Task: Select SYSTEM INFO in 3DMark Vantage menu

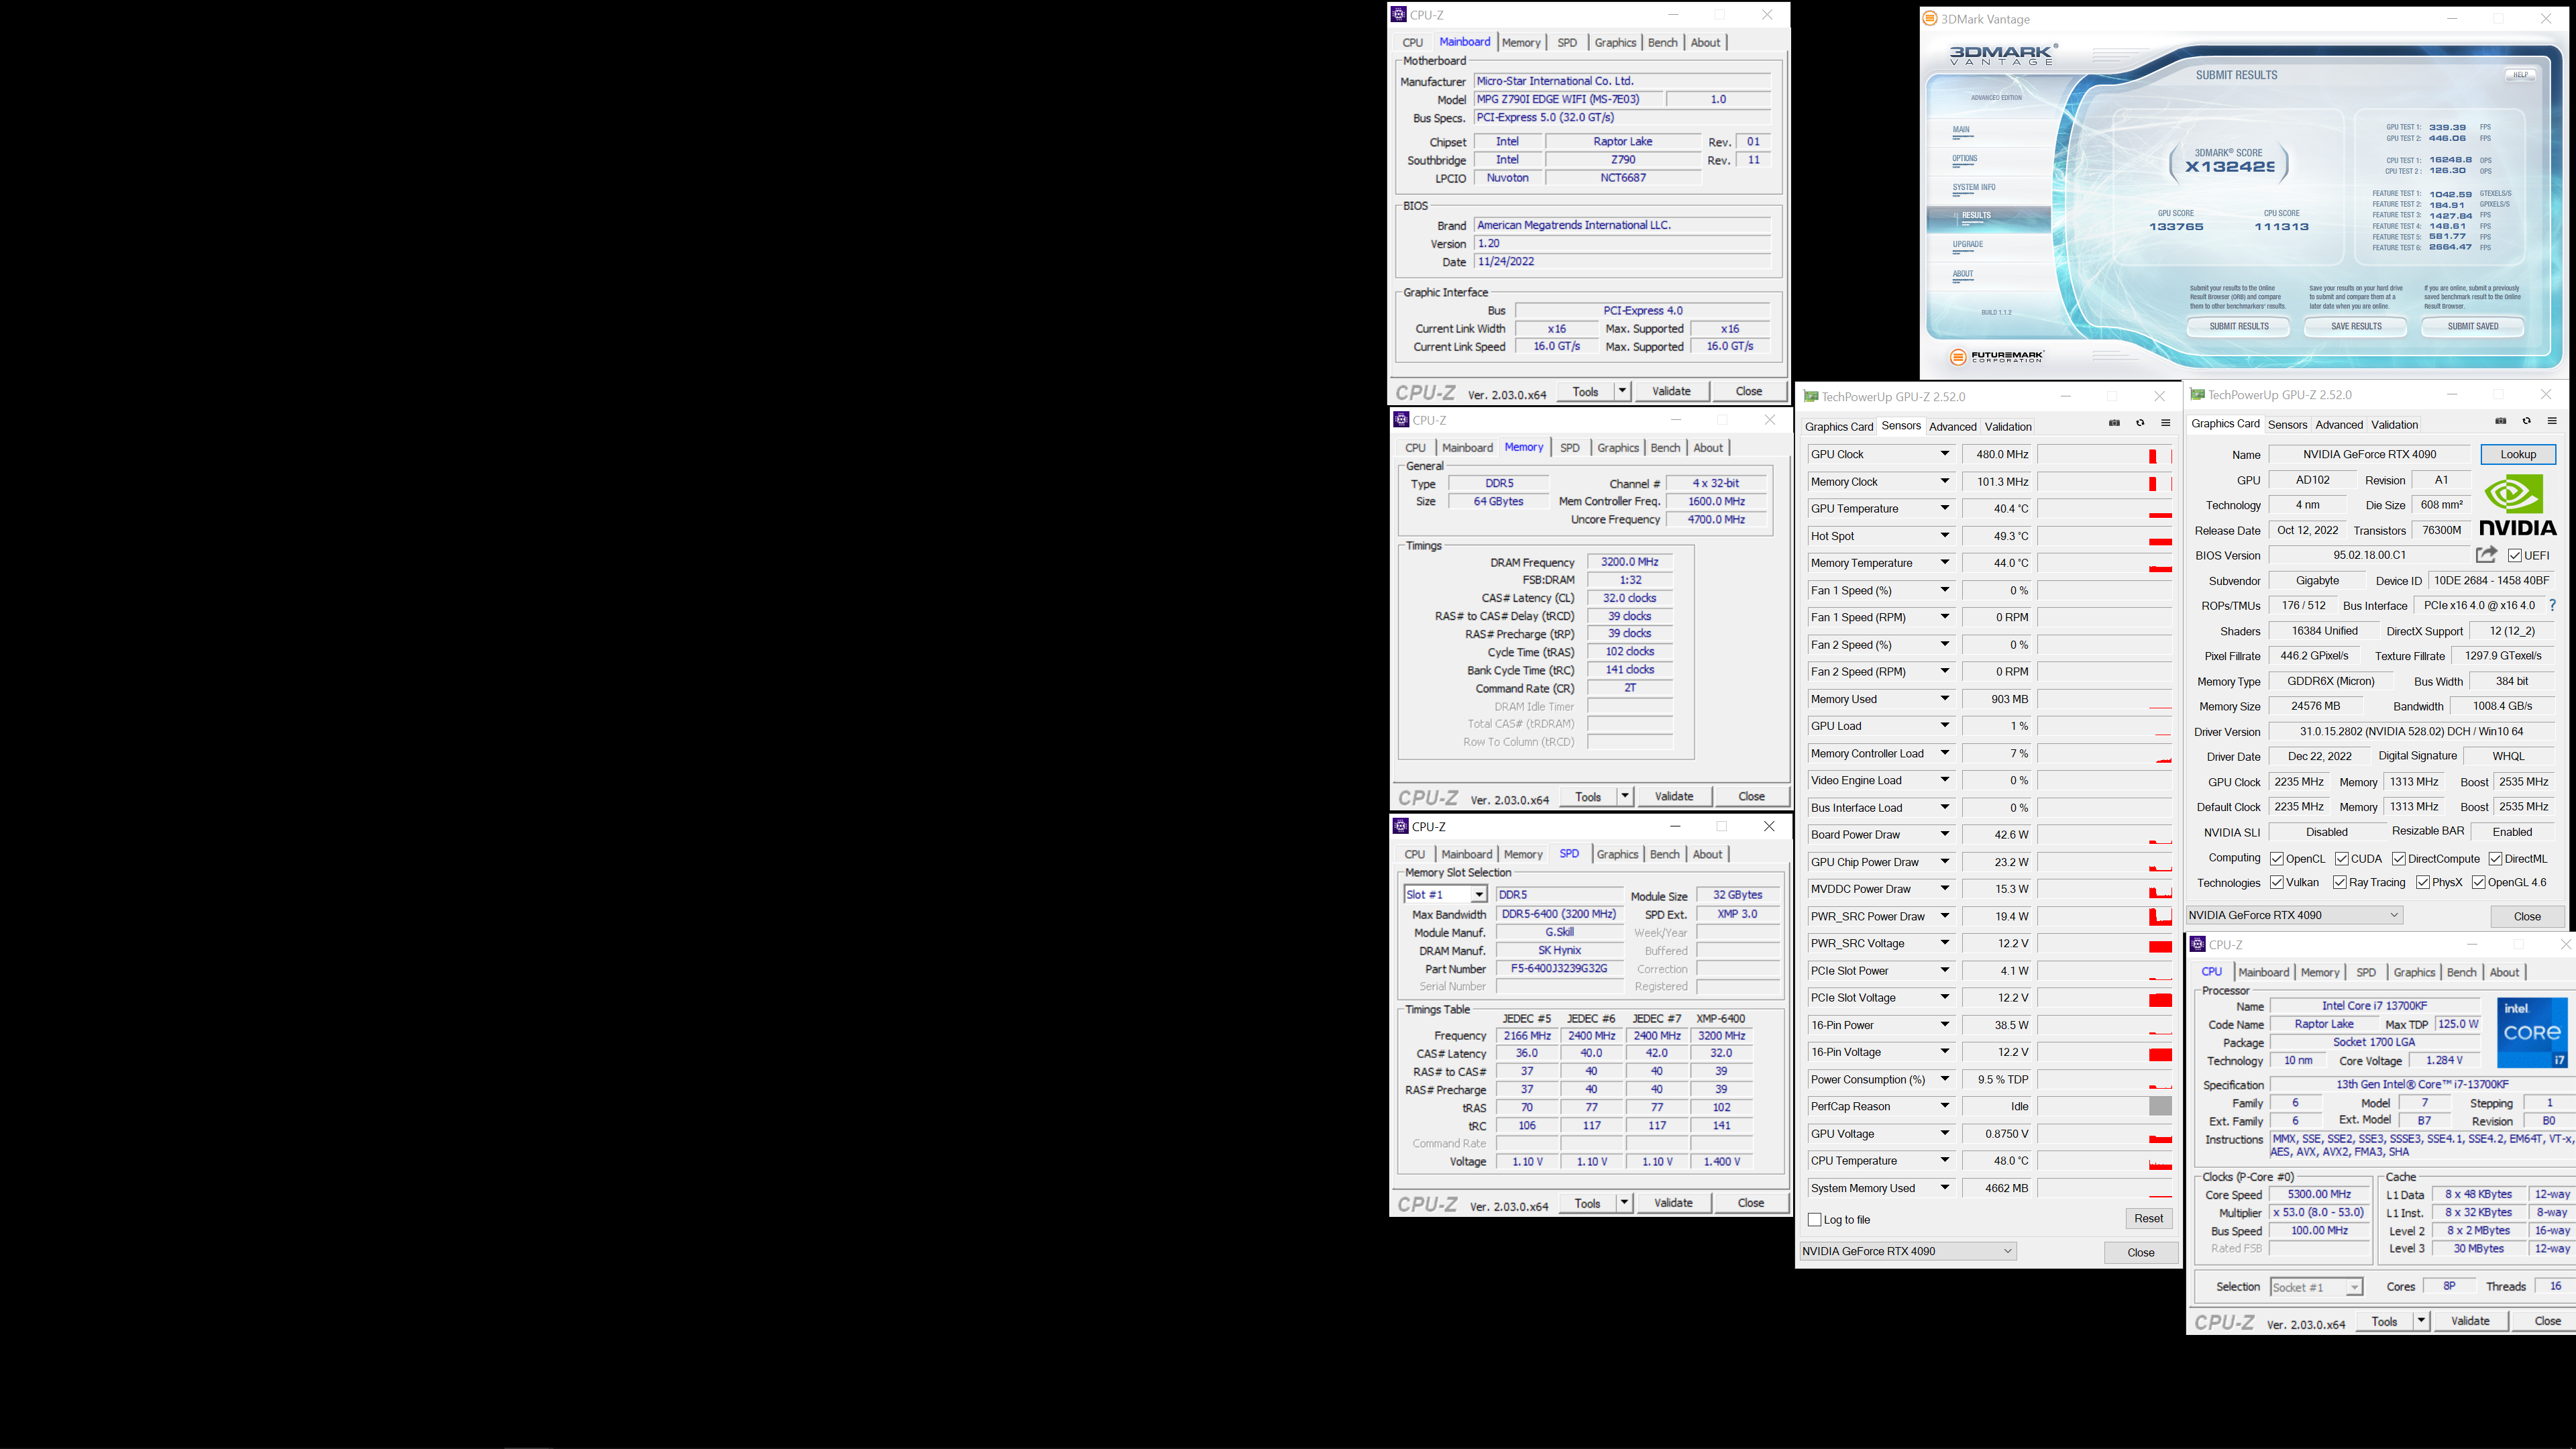Action: (x=1974, y=187)
